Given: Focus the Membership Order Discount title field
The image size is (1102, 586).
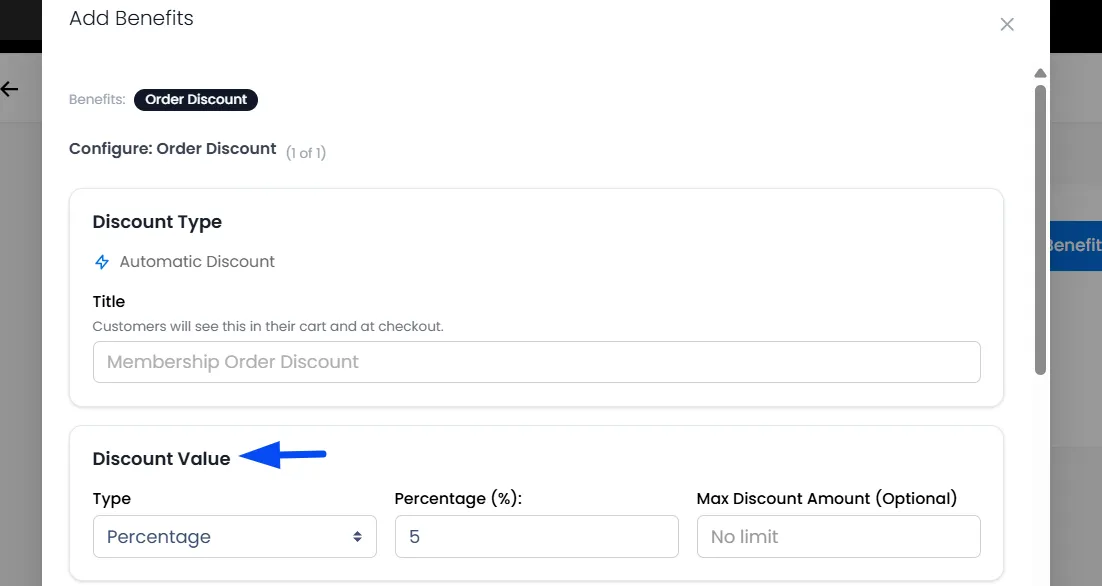Looking at the screenshot, I should [536, 362].
